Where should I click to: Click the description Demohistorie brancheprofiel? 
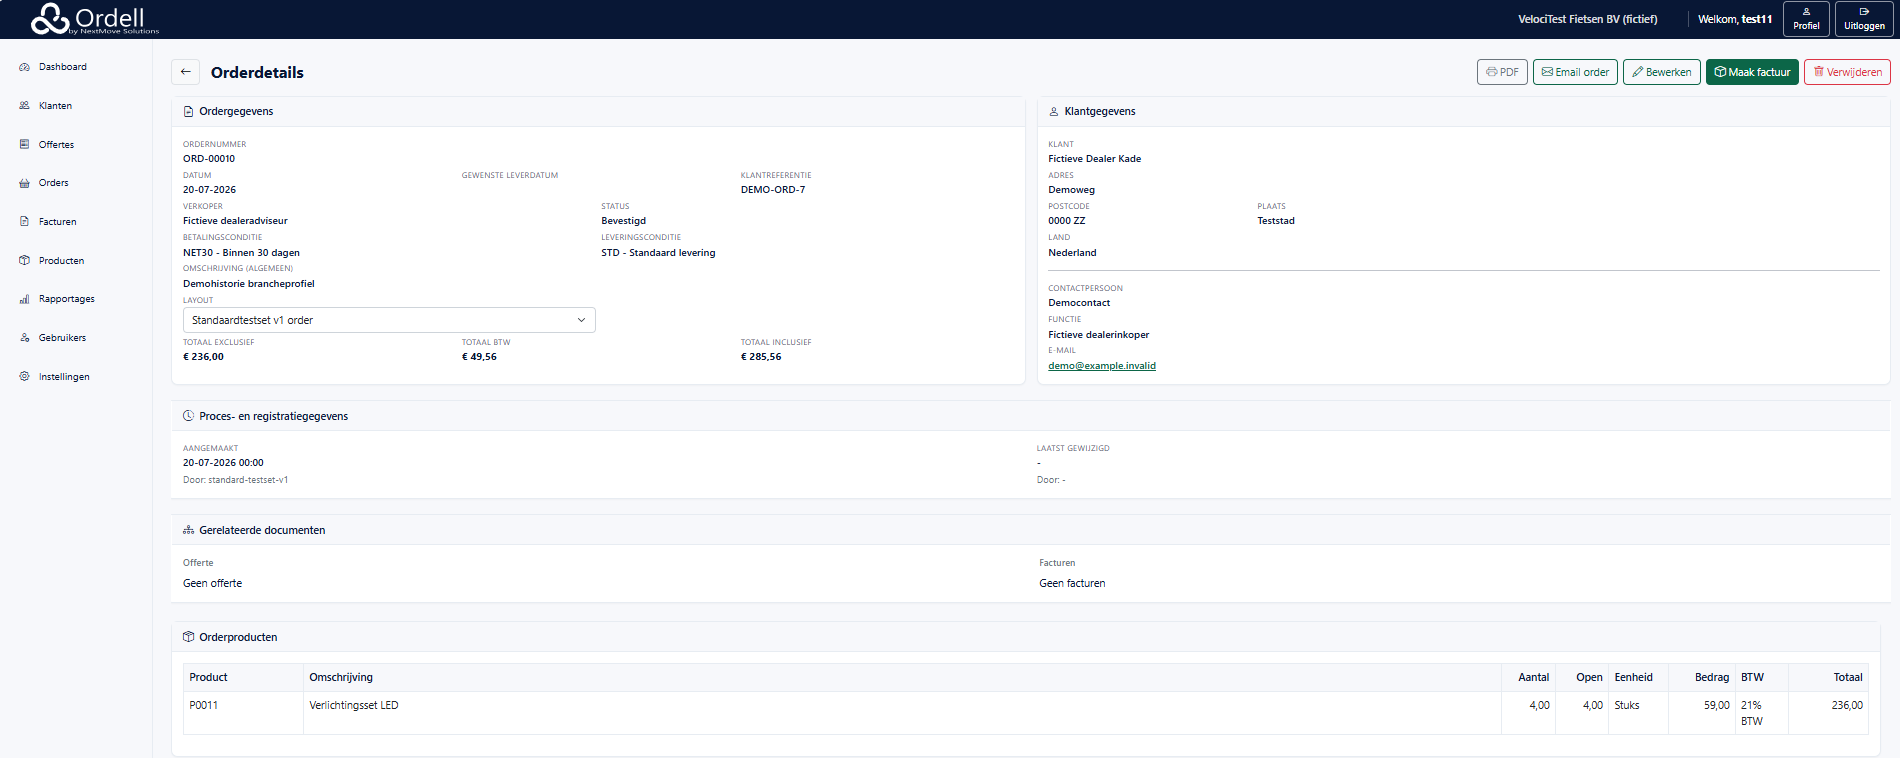pos(249,284)
